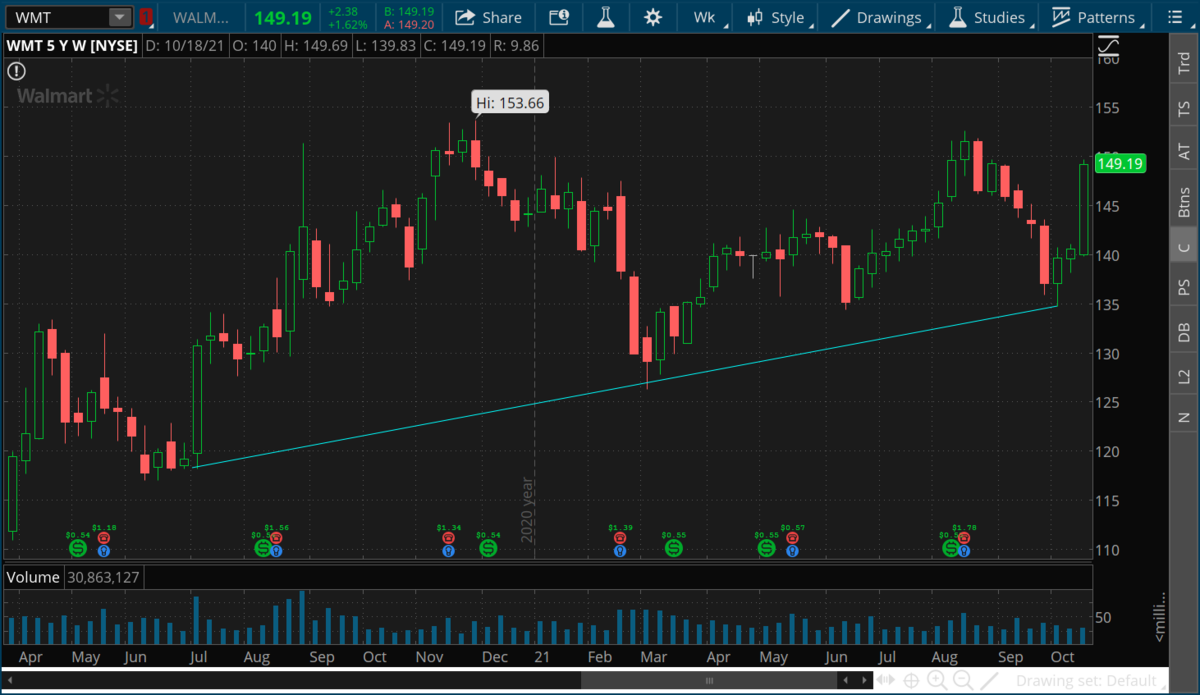Click the horizontal expand arrows icon
Screen dimensions: 1200x695
point(886,681)
